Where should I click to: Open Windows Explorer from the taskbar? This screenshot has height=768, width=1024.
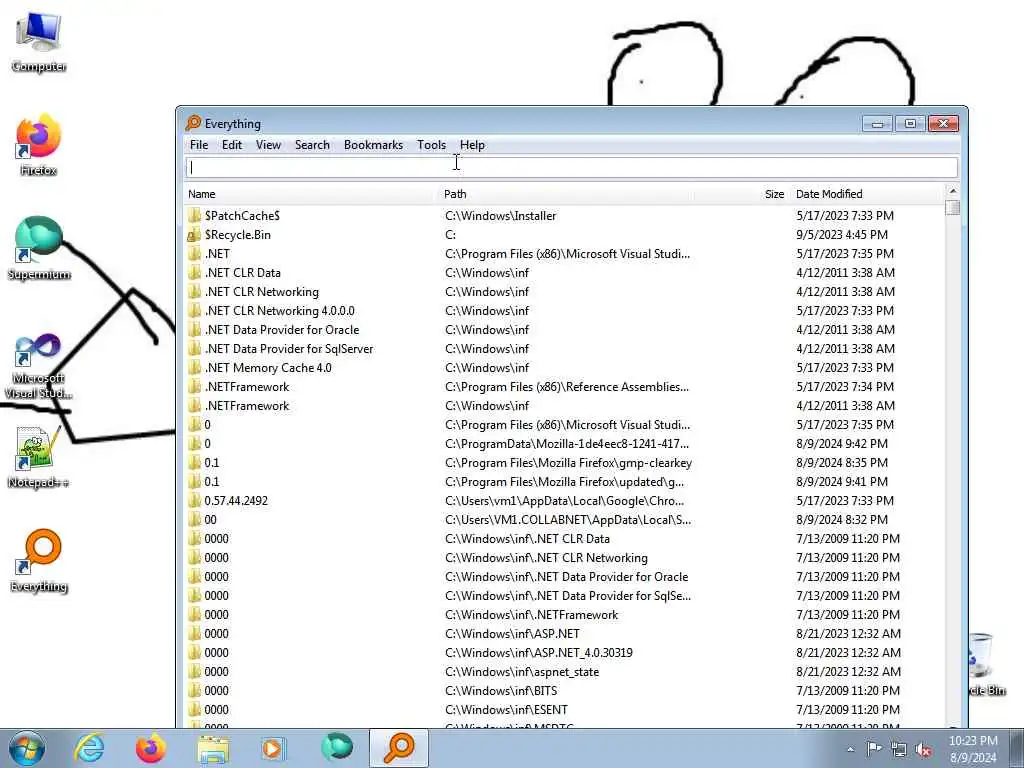click(213, 748)
